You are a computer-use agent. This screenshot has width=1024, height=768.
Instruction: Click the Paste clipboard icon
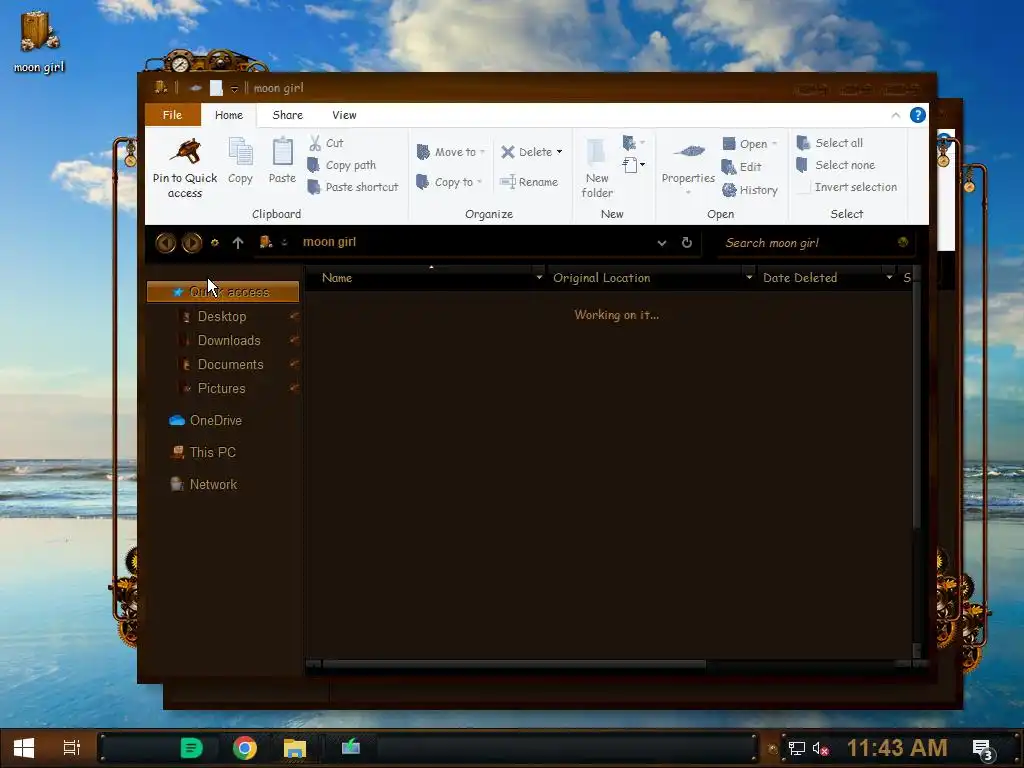(282, 161)
